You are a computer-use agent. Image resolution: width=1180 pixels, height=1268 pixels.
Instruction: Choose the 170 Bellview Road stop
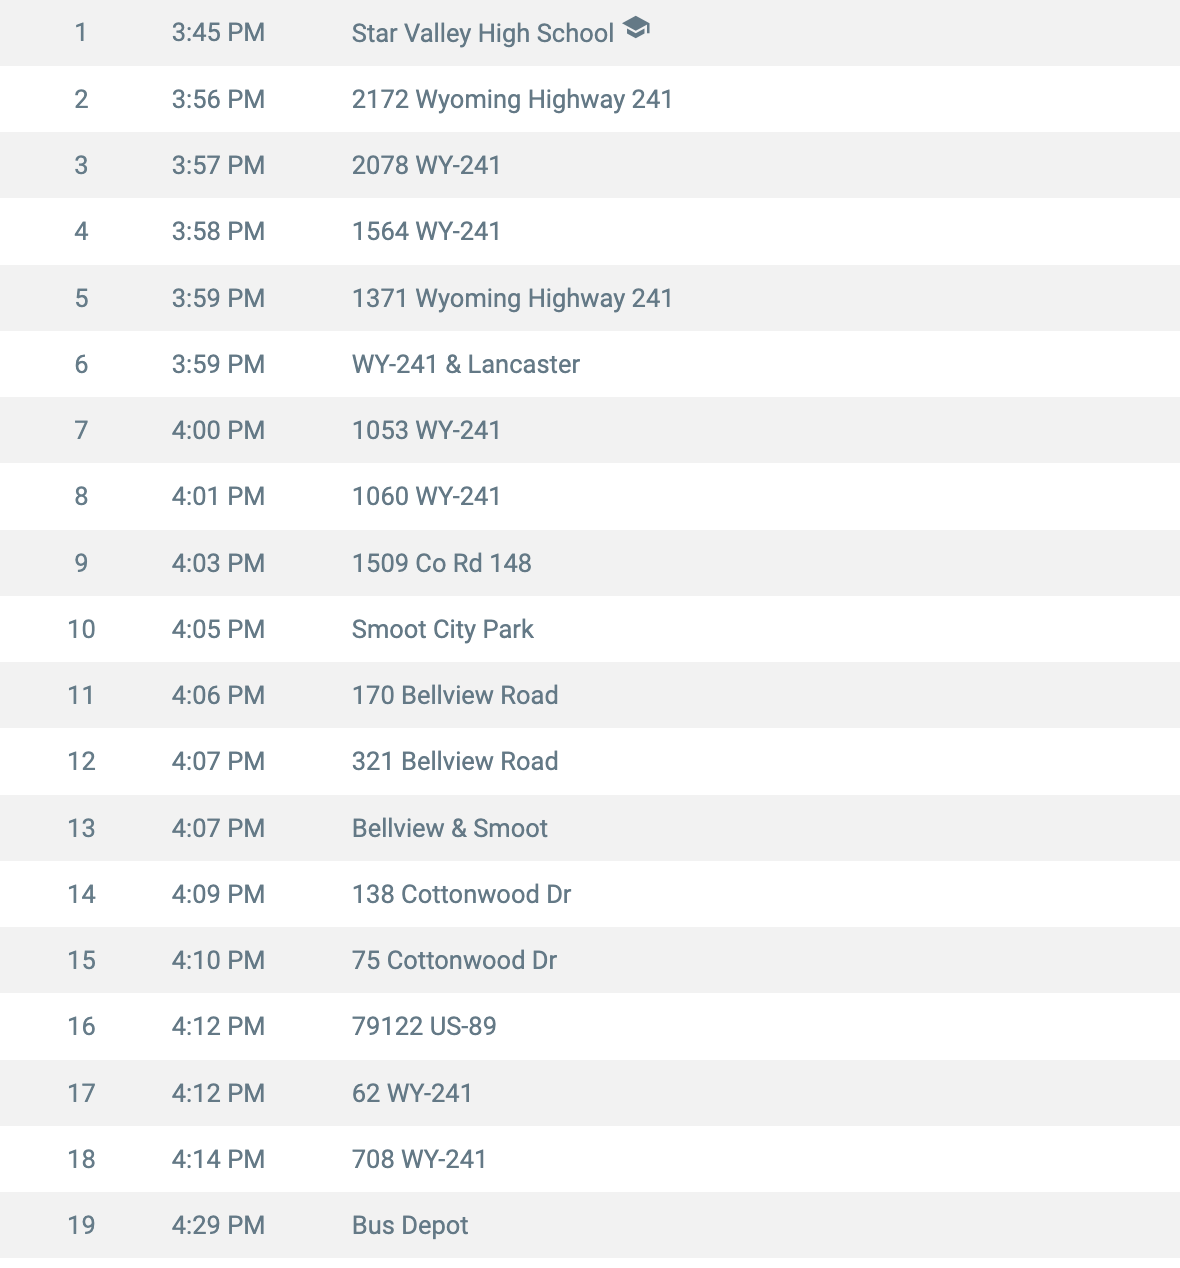590,695
